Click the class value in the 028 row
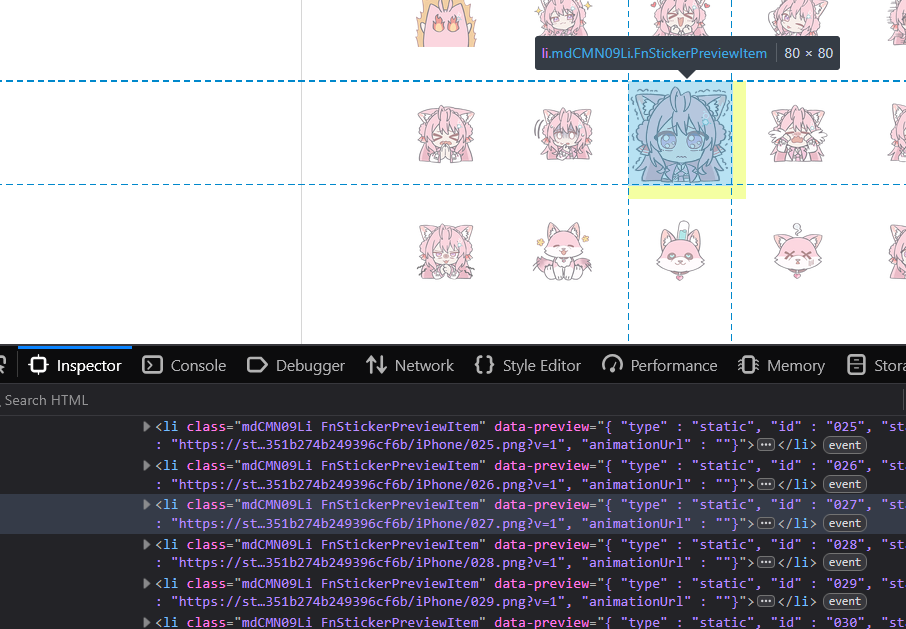 coord(361,544)
